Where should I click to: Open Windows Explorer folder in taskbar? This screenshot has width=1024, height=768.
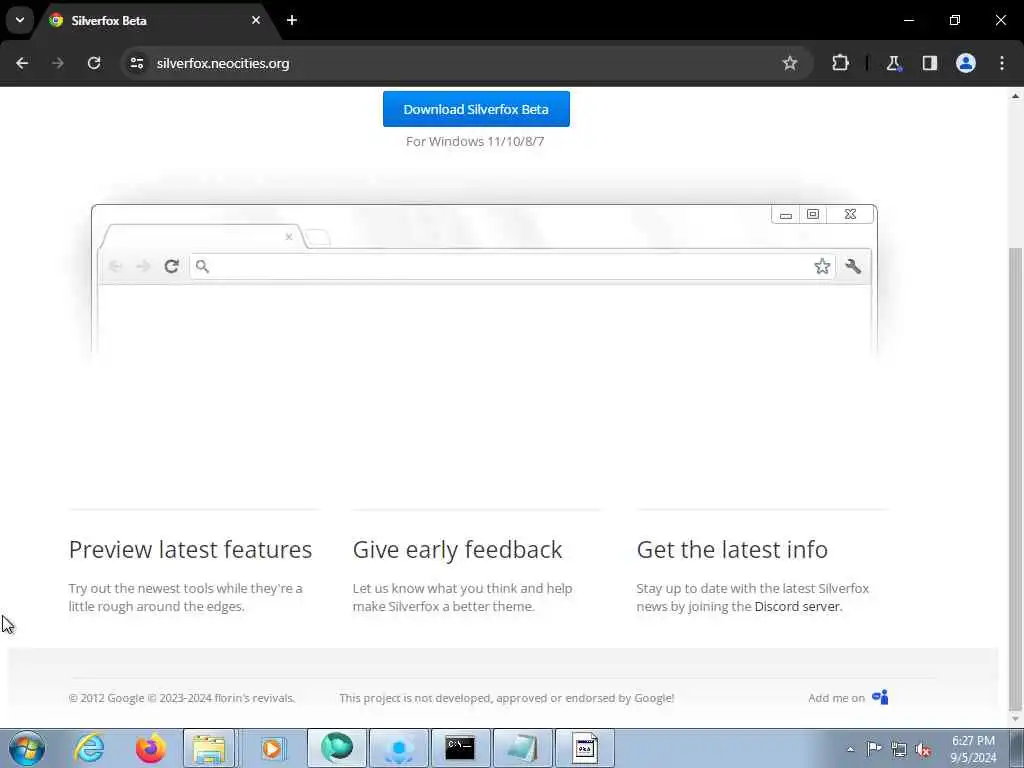click(x=209, y=748)
